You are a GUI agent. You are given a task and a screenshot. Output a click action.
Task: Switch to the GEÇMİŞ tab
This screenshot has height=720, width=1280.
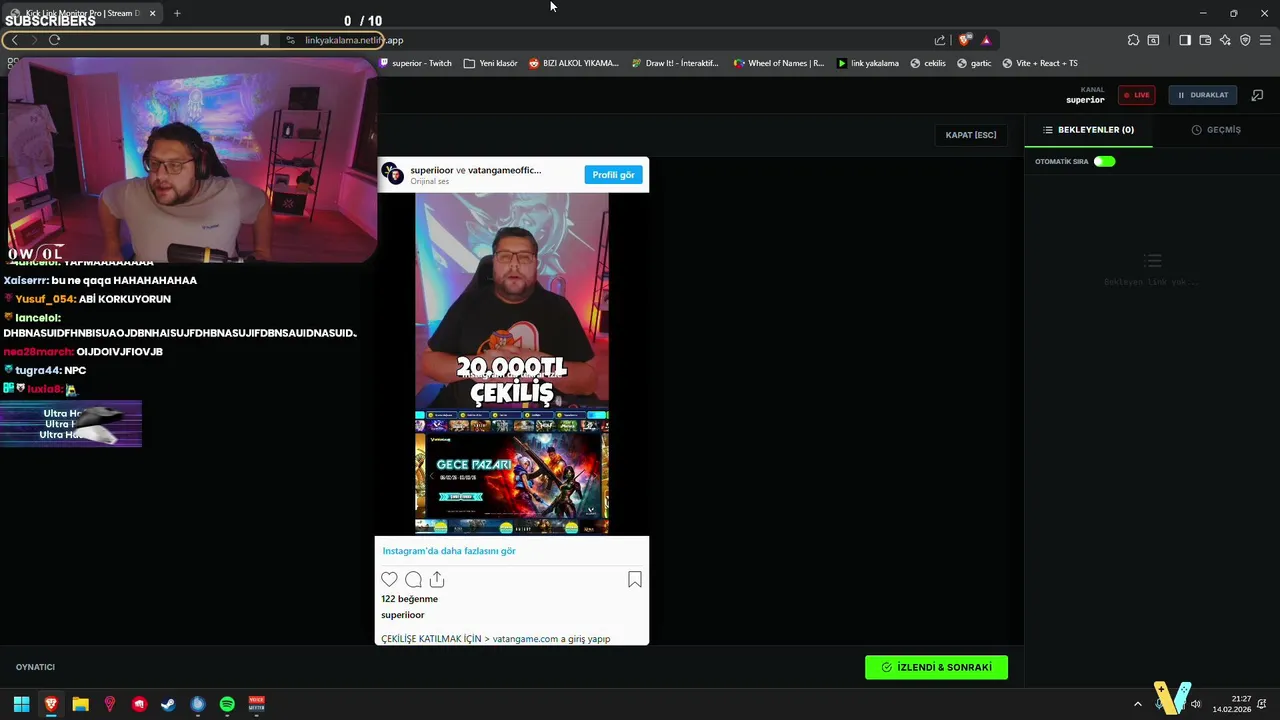tap(1216, 130)
